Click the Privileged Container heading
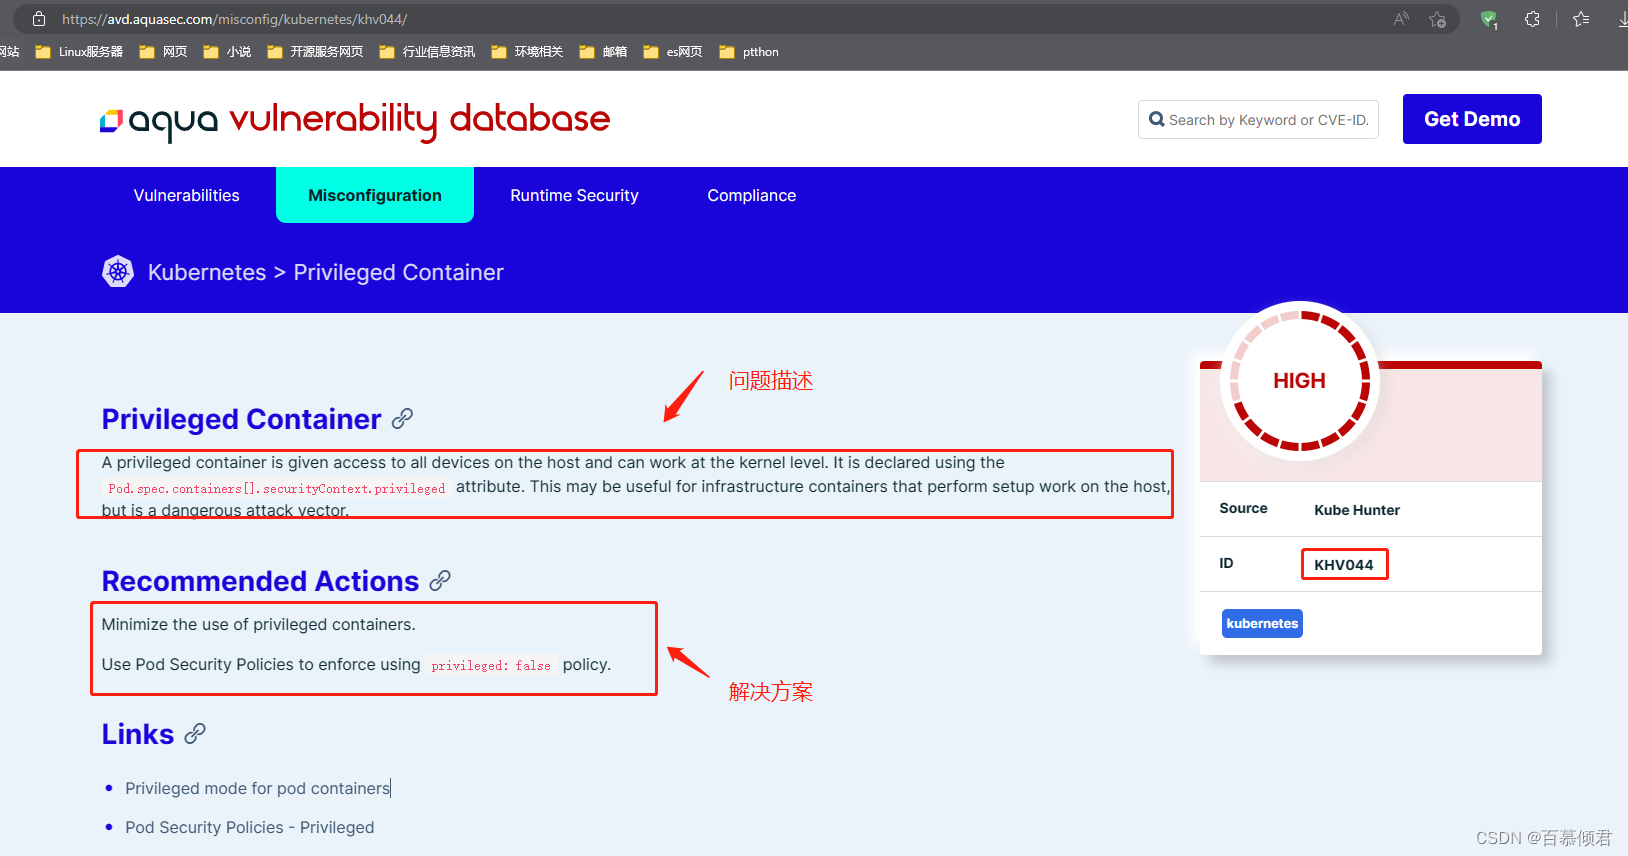 tap(241, 419)
